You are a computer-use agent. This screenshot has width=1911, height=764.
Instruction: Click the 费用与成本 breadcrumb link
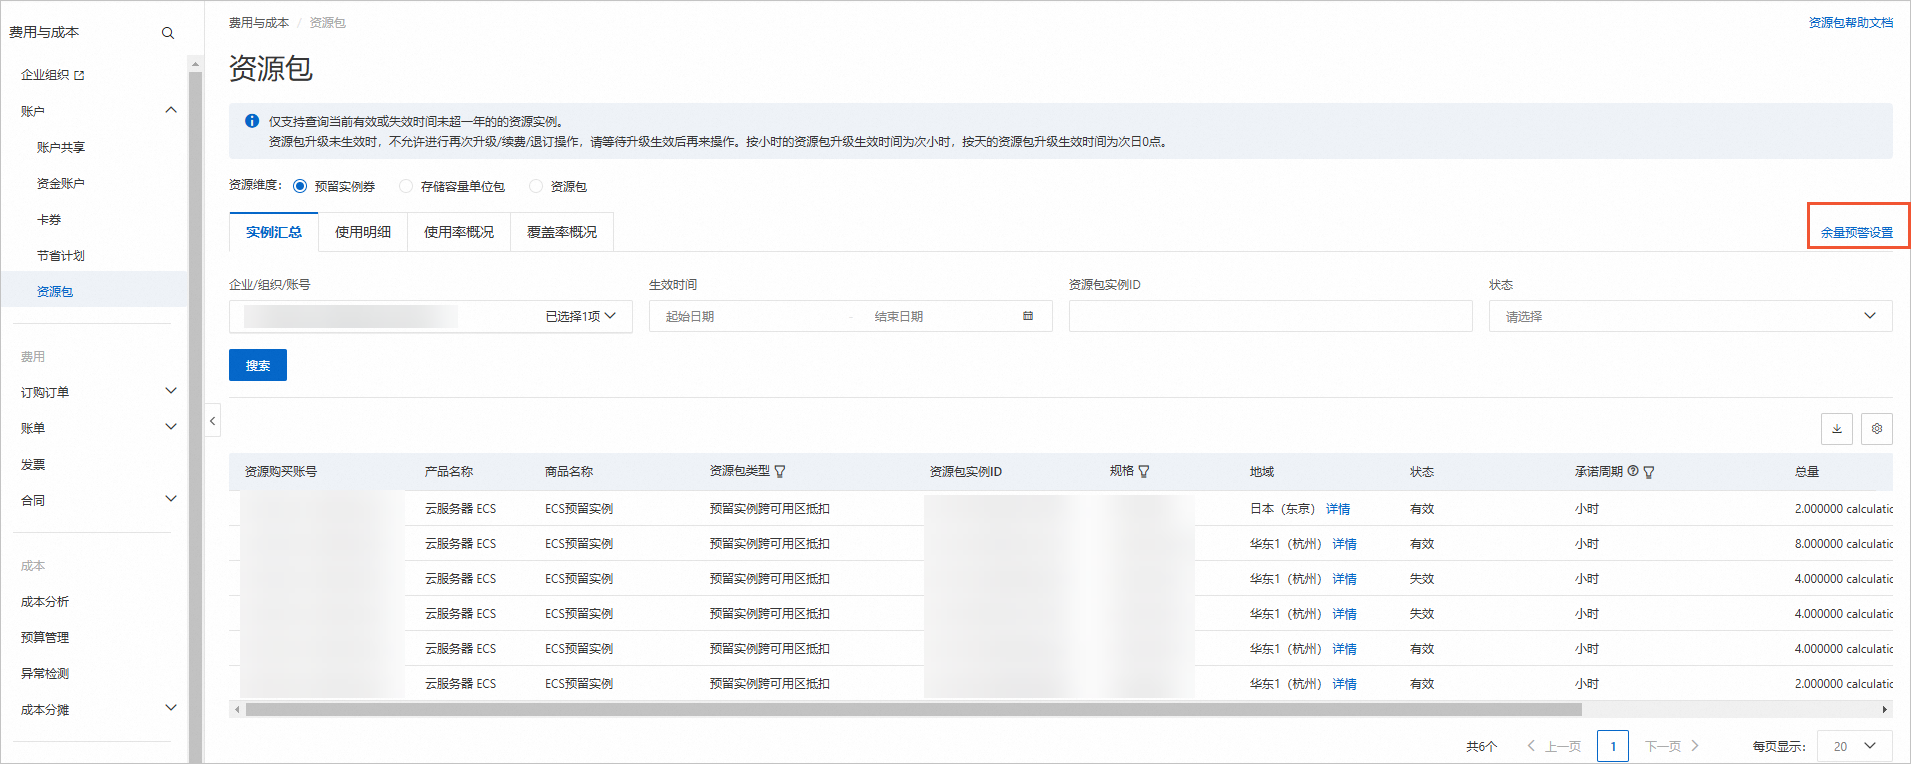(259, 22)
